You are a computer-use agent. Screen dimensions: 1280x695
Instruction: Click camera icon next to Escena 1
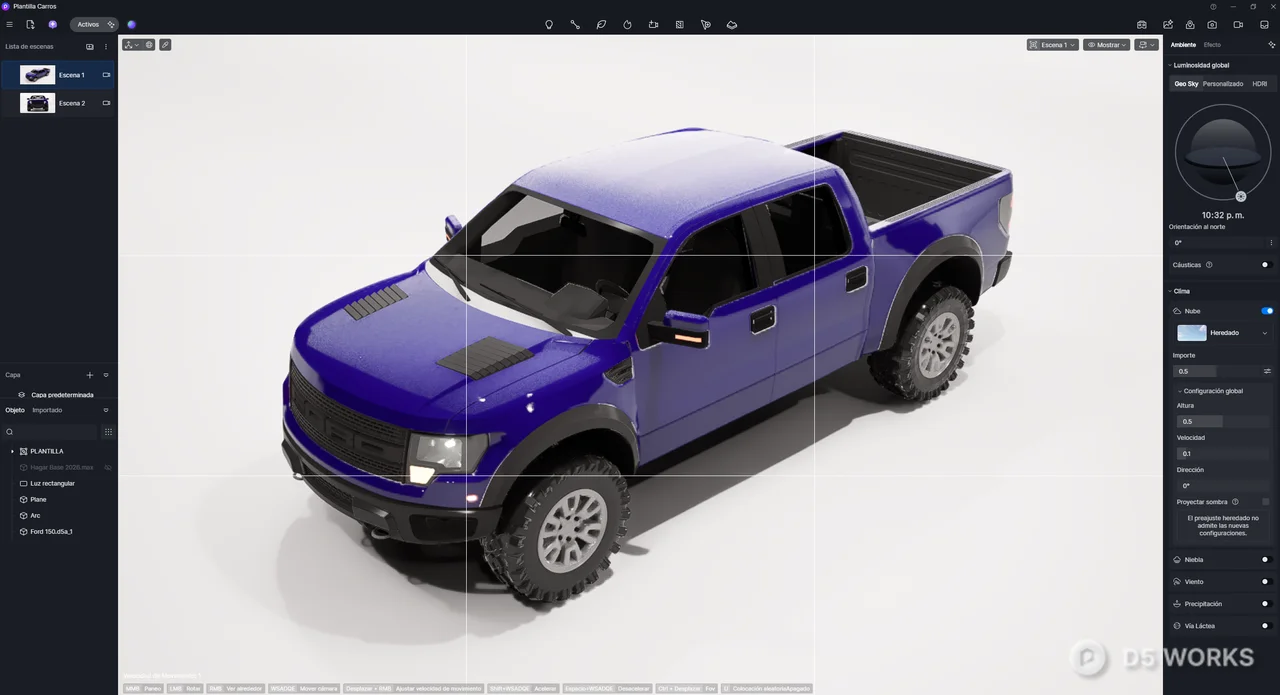tap(106, 75)
